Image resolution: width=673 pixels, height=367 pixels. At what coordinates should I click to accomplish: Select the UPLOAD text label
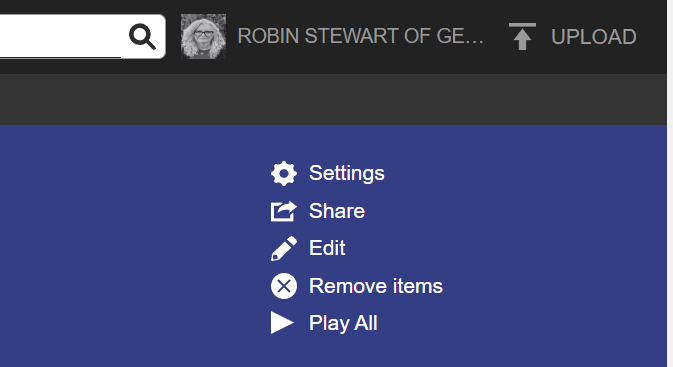[594, 37]
